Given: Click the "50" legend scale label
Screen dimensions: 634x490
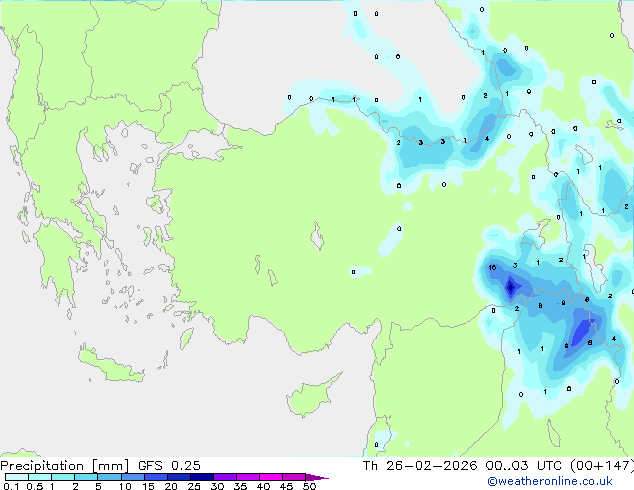Looking at the screenshot, I should pyautogui.click(x=309, y=486).
